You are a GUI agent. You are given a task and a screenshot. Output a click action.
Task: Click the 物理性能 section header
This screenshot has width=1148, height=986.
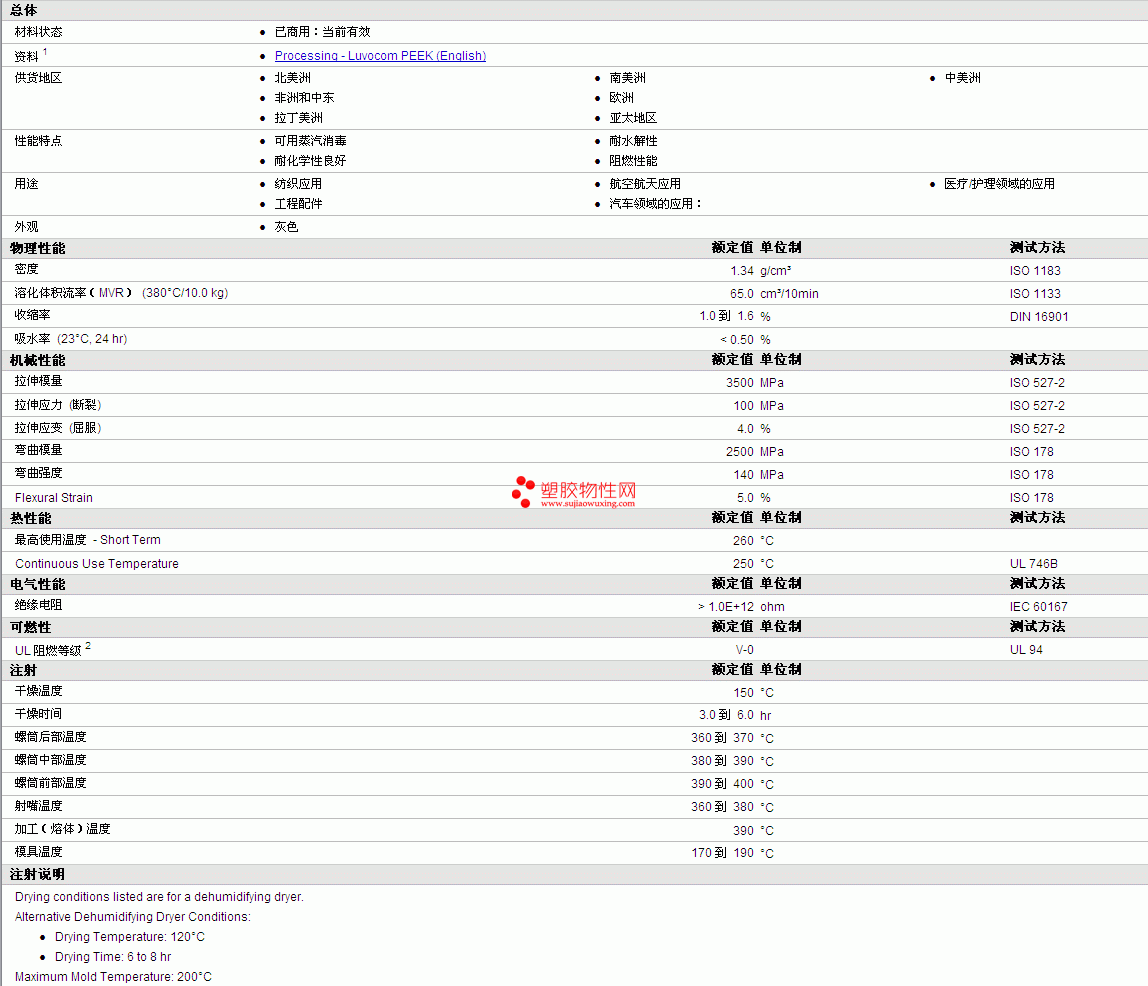pos(37,248)
